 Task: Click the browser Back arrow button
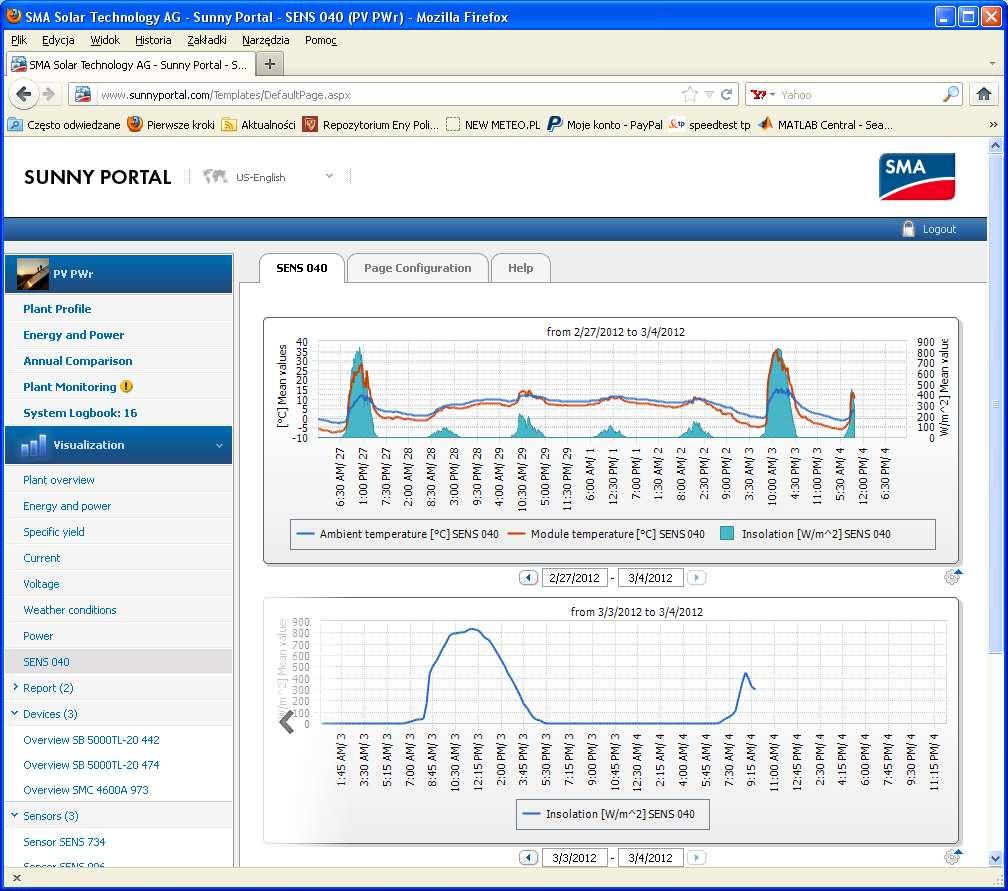tap(24, 94)
